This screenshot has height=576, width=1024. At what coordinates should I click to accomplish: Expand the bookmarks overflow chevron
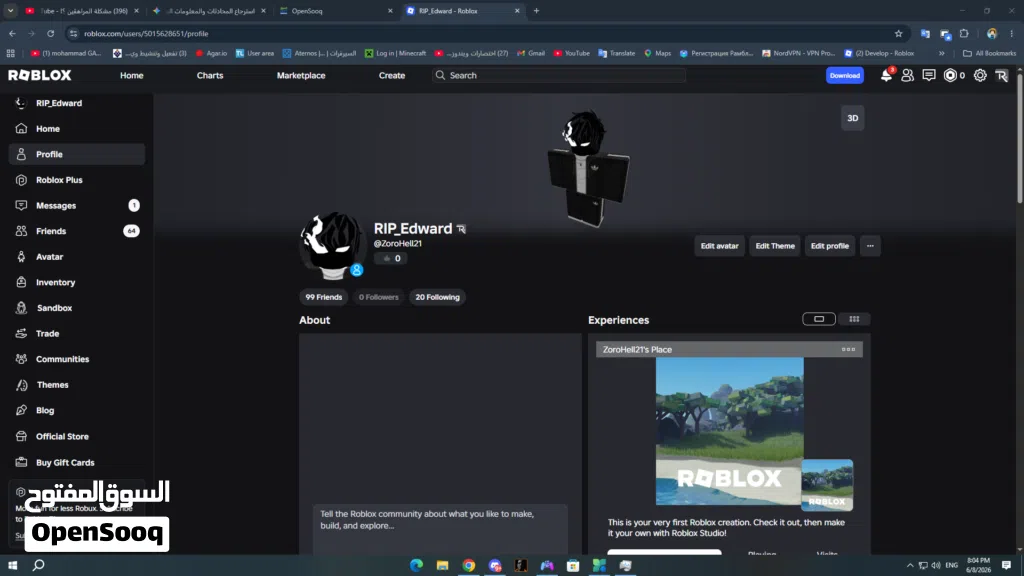[x=941, y=54]
